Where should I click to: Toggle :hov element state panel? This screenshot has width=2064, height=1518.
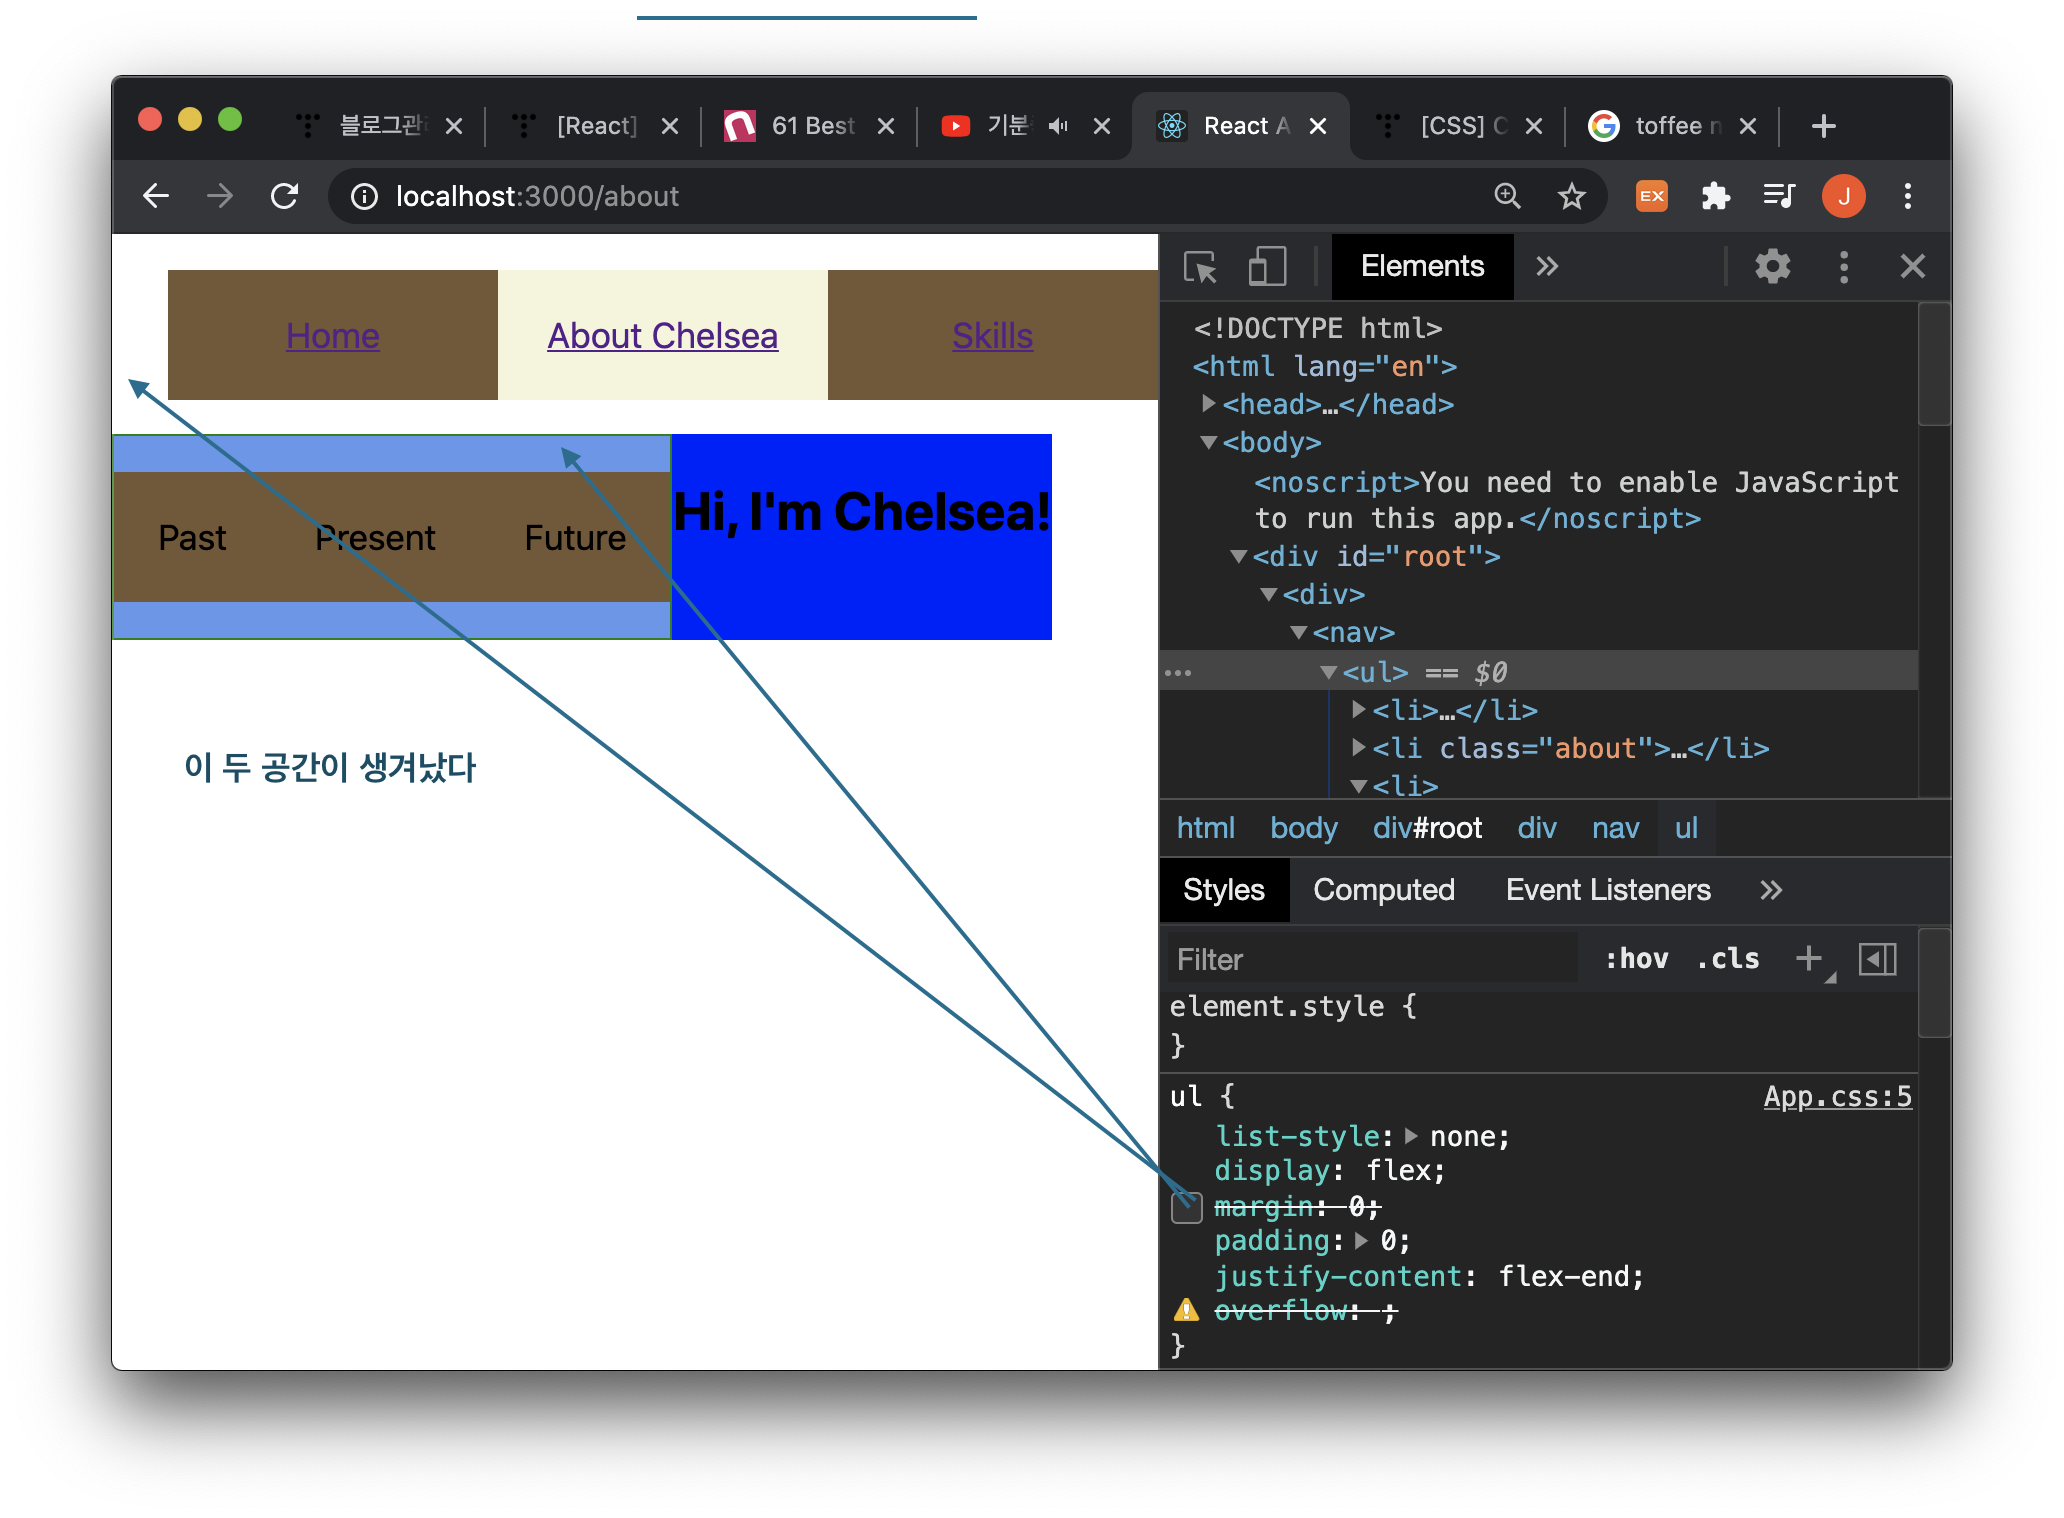pyautogui.click(x=1636, y=959)
